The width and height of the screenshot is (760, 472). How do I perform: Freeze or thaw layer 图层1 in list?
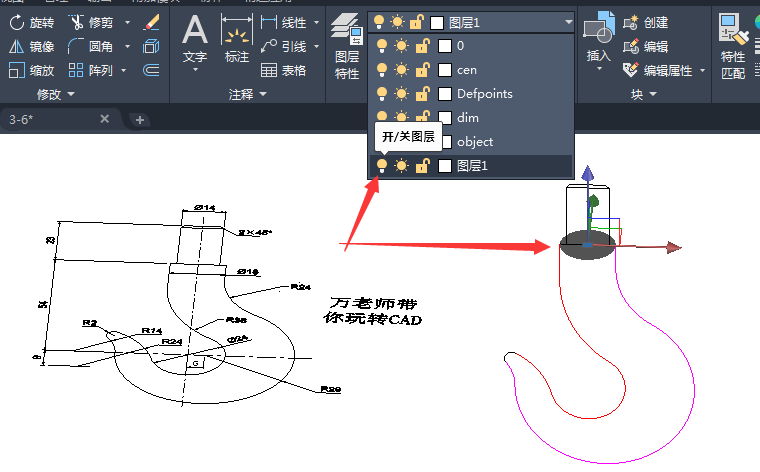(401, 166)
